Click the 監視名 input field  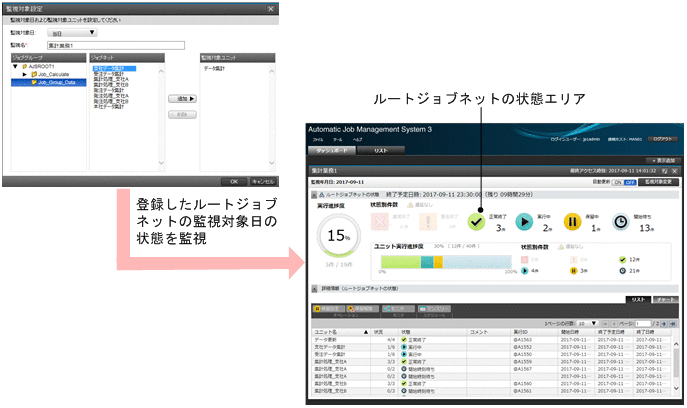point(116,46)
